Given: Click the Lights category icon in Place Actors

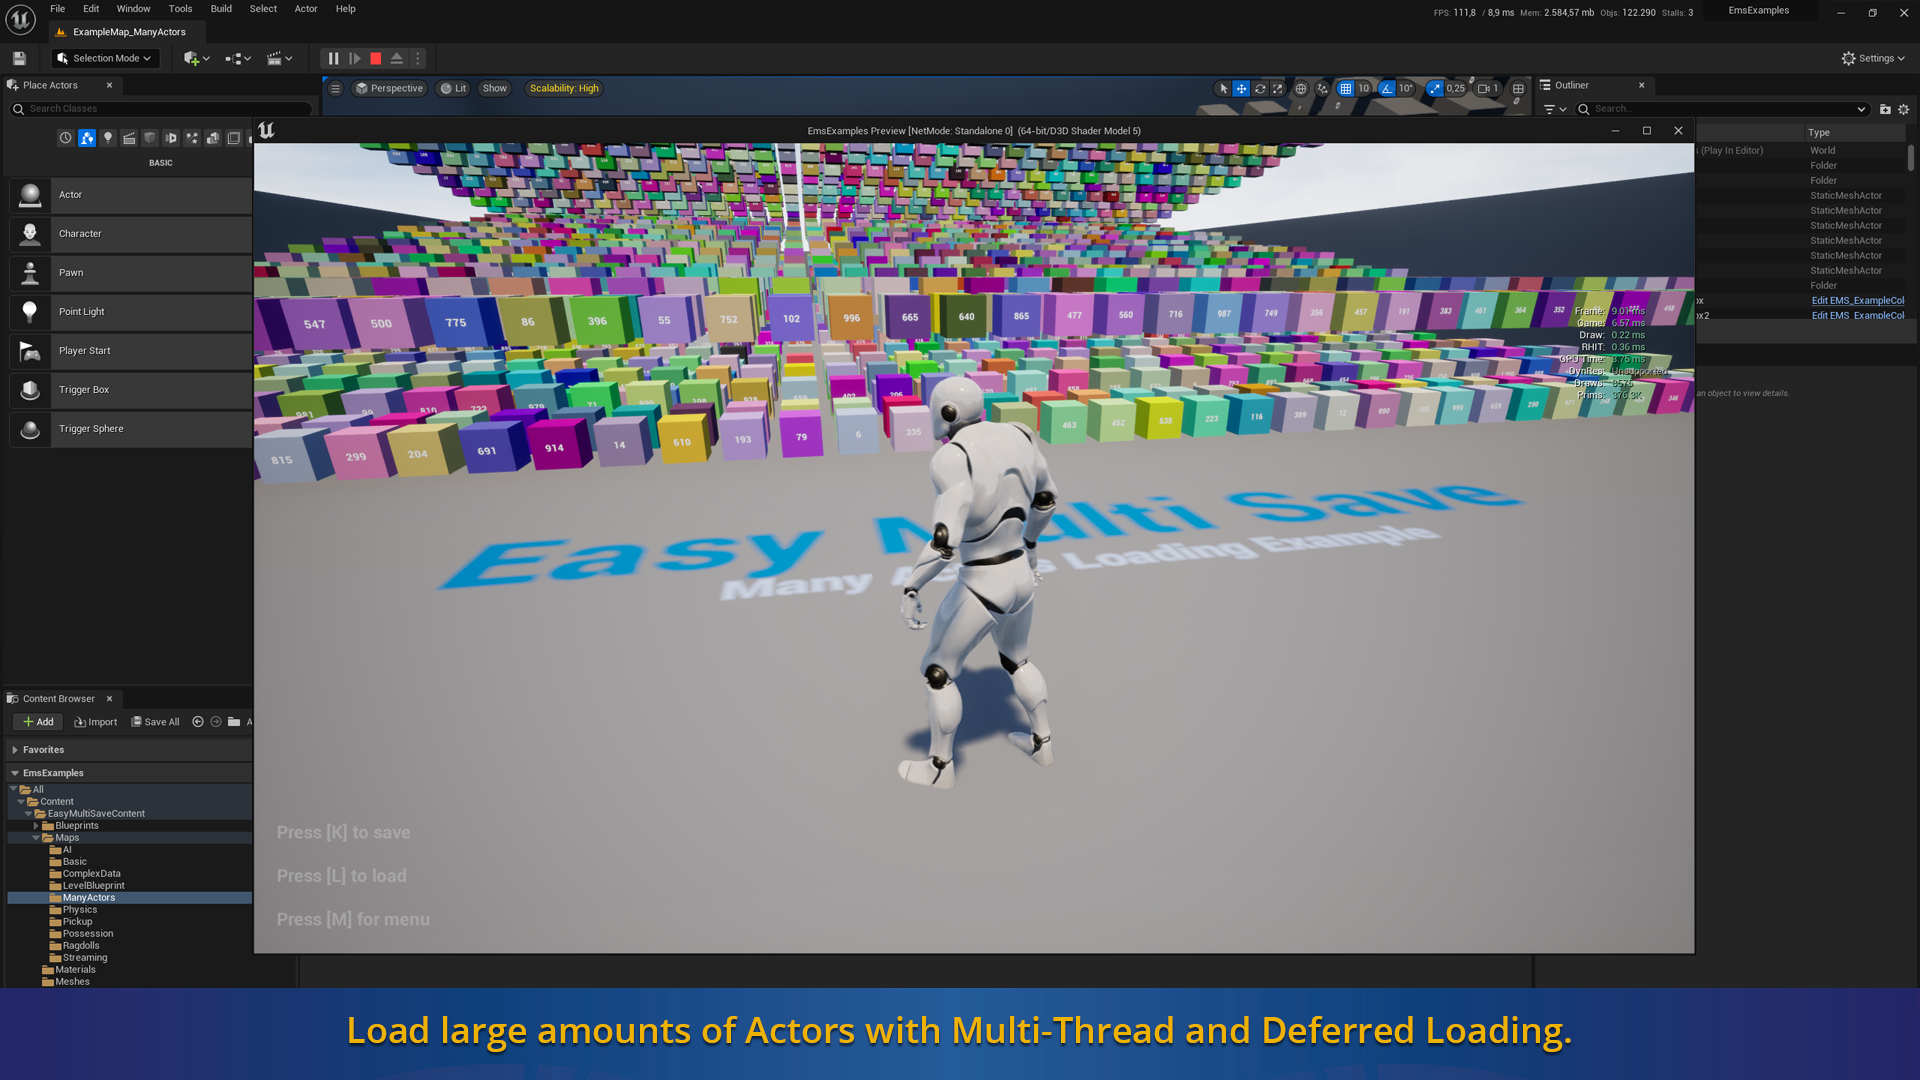Looking at the screenshot, I should 108,138.
